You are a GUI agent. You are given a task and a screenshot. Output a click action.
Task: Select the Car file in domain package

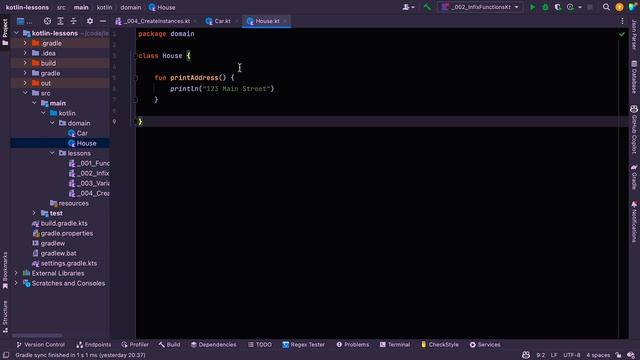tap(82, 133)
